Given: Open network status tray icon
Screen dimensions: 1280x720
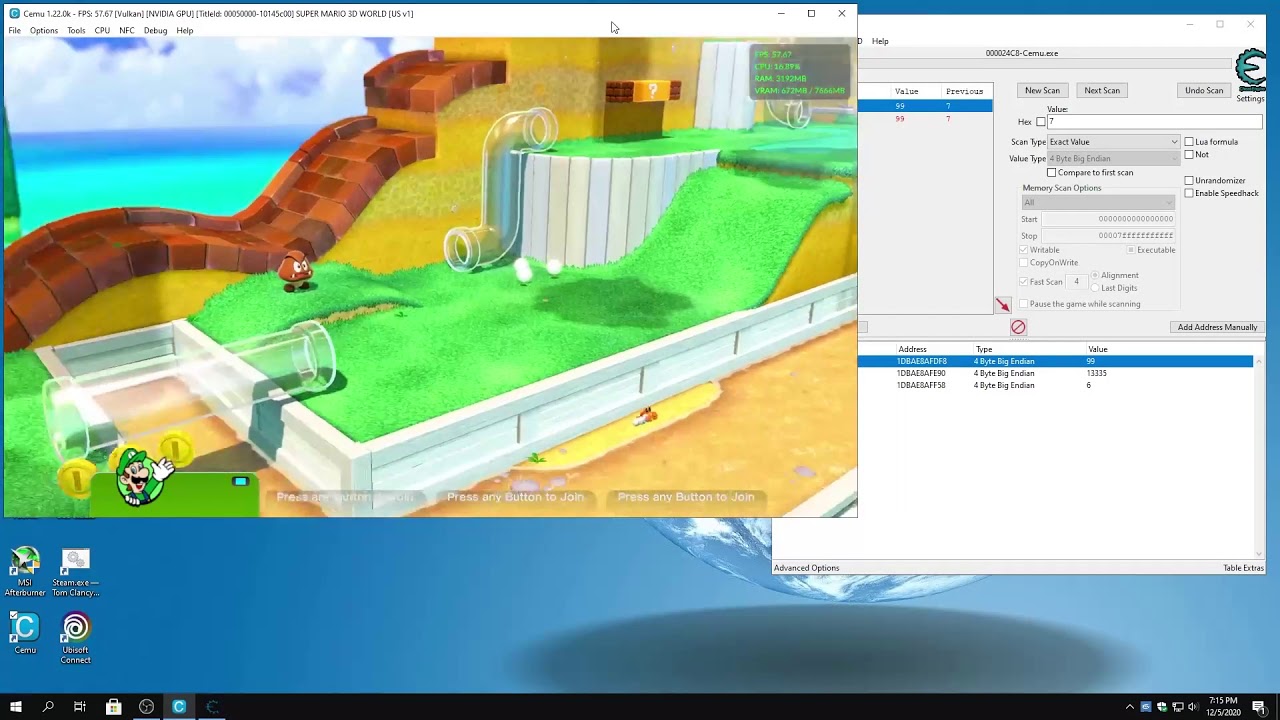Looking at the screenshot, I should click(x=1176, y=707).
